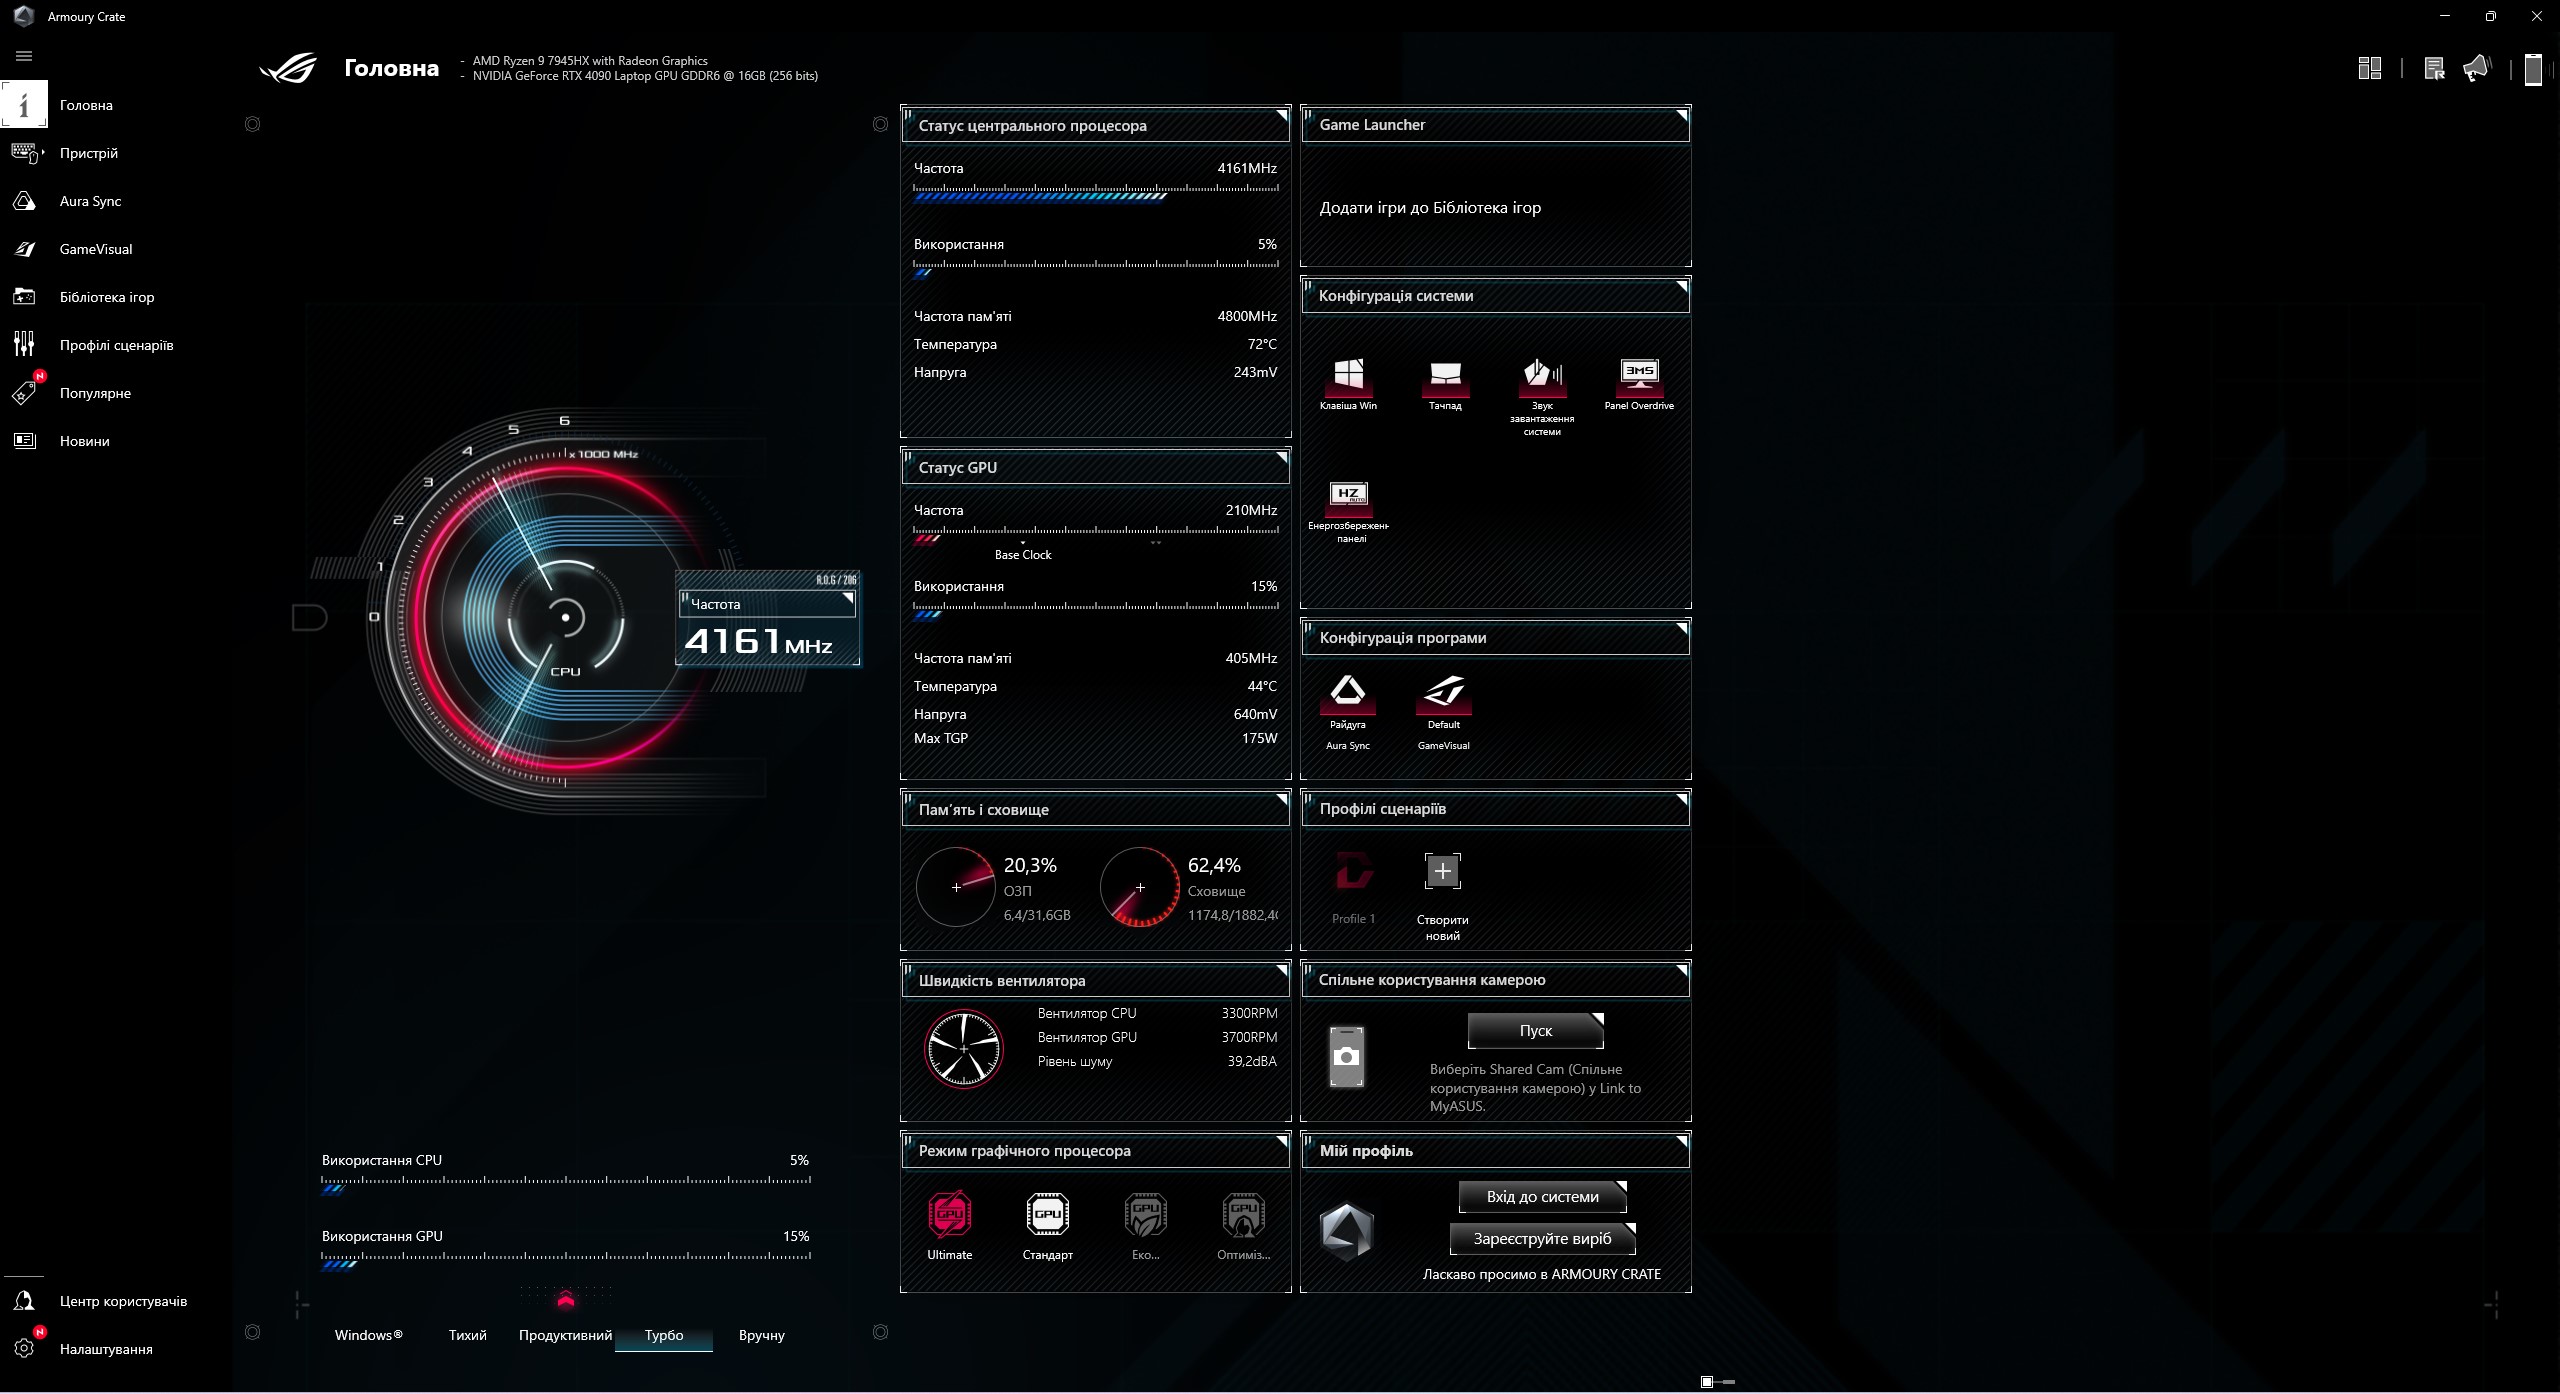Viewport: 2560px width, 1394px height.
Task: Click the Armoury Crate profile avatar
Action: [x=1346, y=1231]
